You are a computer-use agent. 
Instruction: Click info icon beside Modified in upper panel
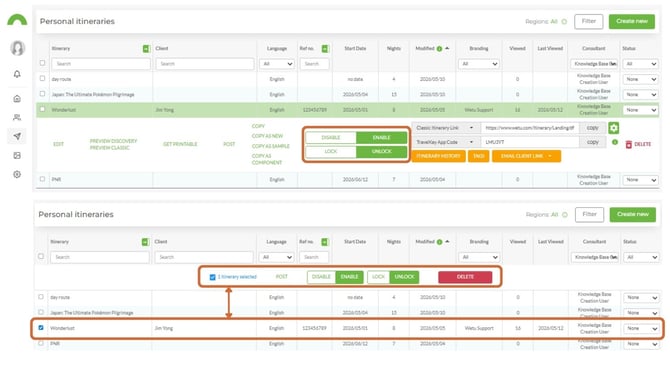coord(439,49)
